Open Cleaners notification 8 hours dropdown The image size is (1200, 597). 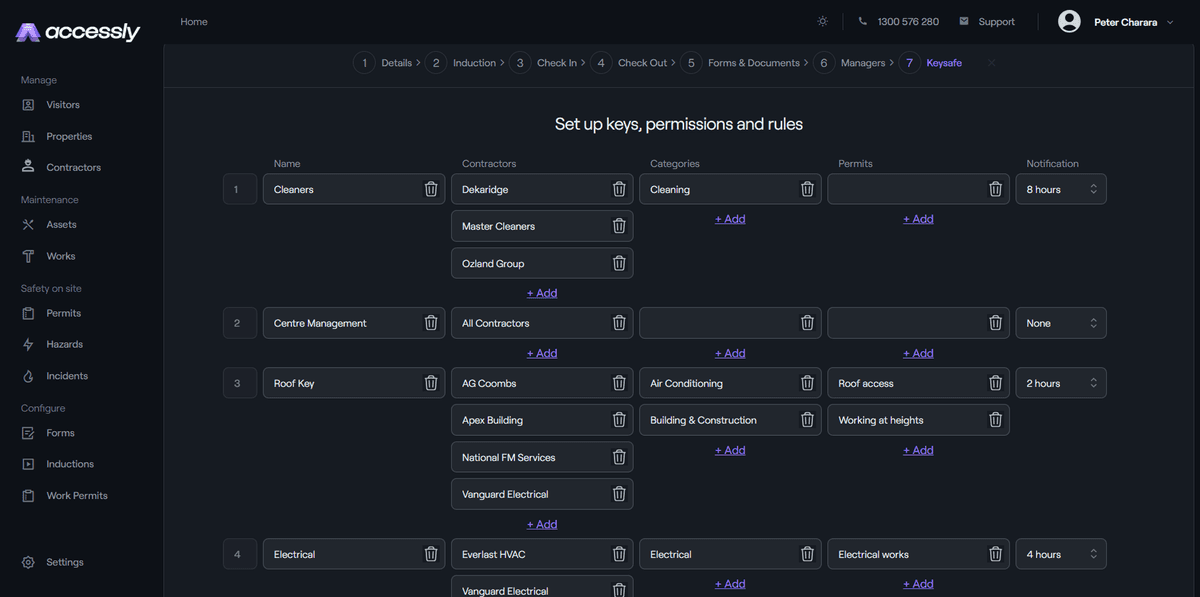tap(1061, 189)
